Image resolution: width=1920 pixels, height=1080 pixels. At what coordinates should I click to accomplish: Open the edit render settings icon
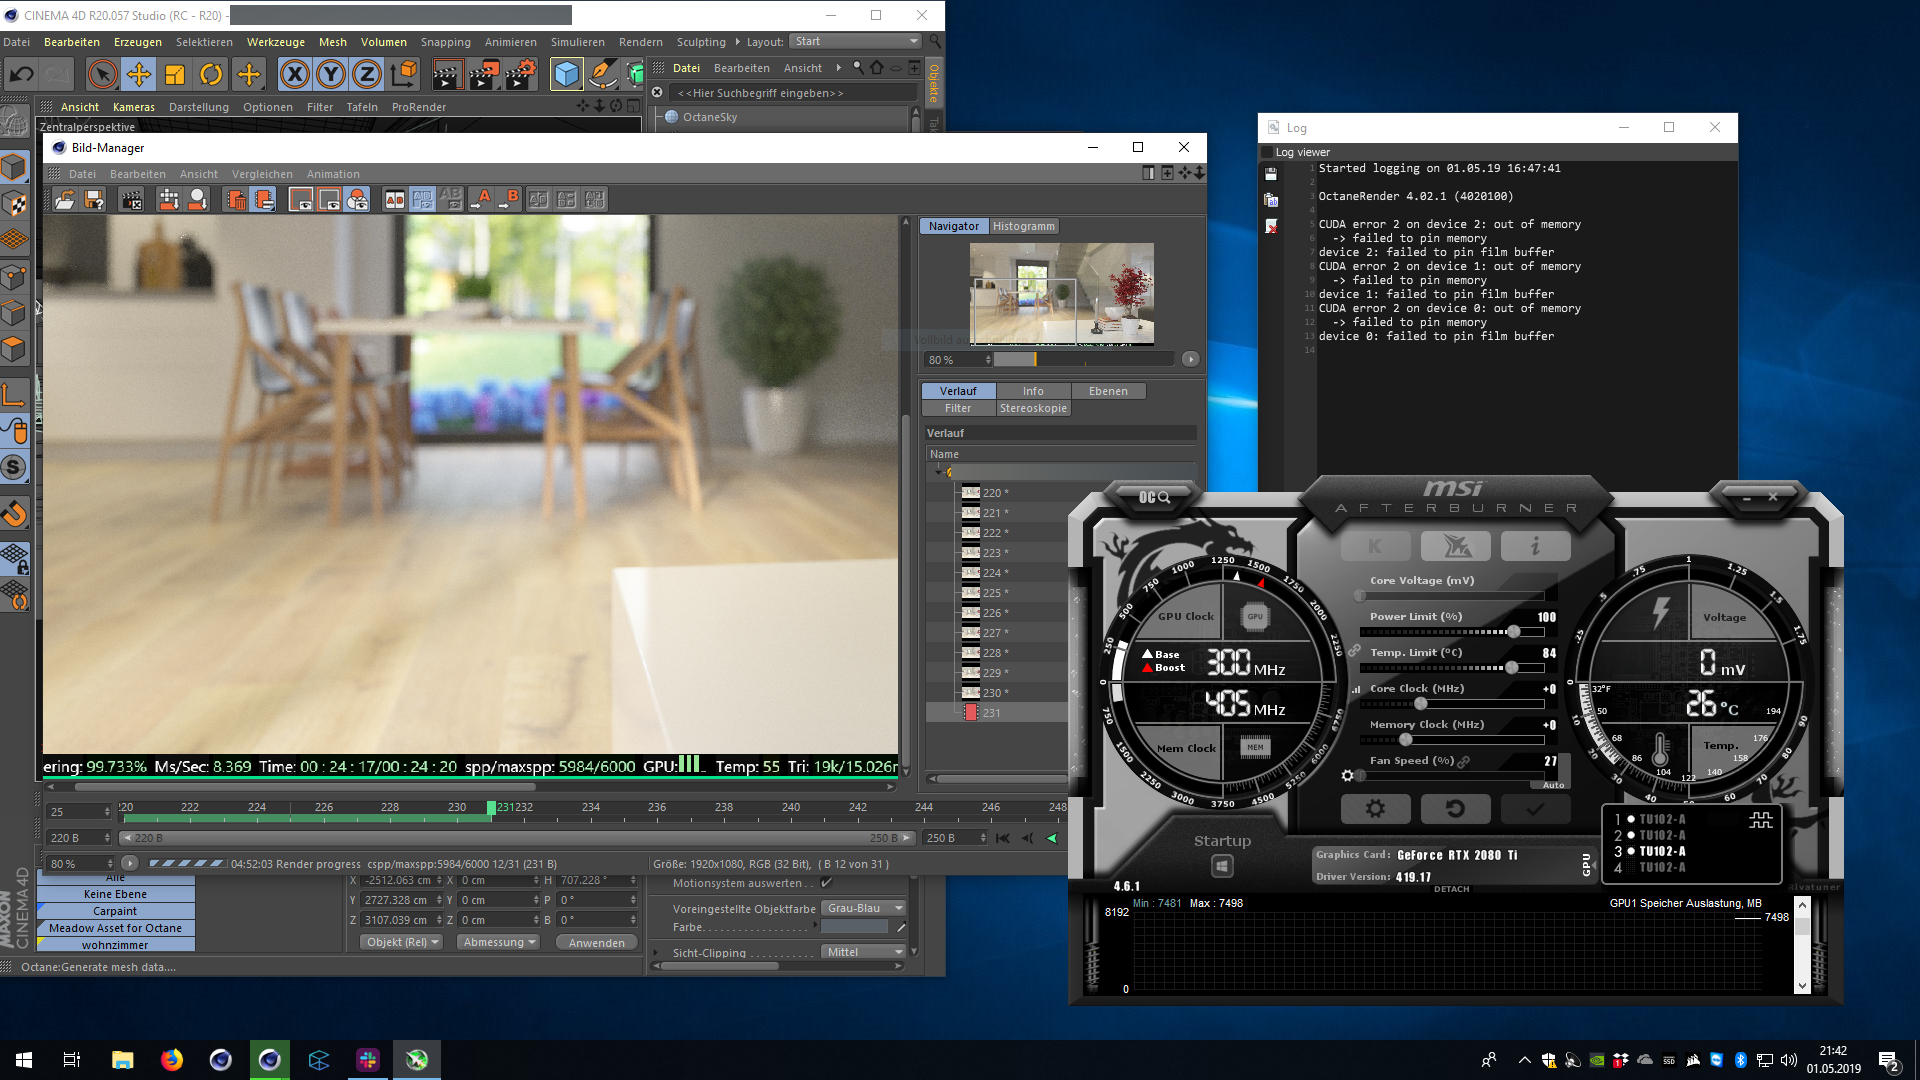point(521,74)
